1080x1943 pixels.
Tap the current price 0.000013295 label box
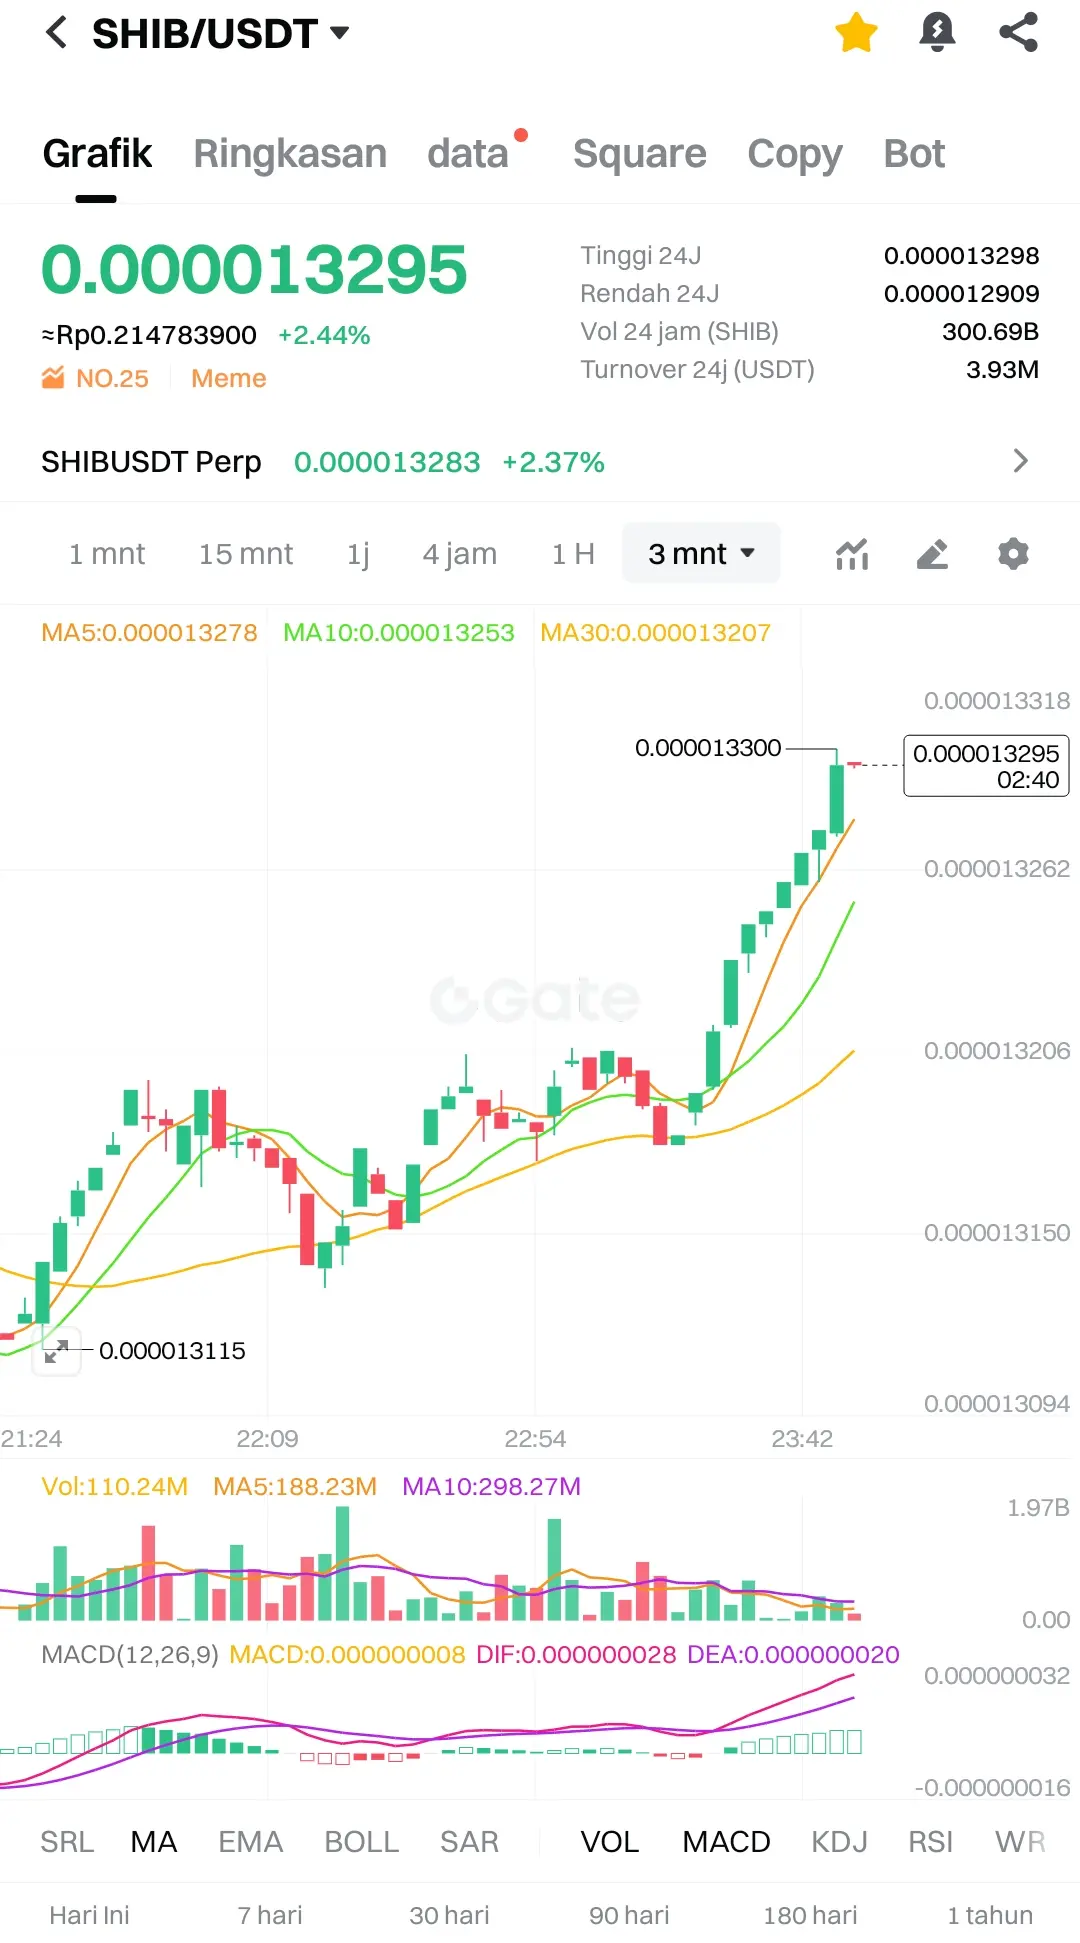click(986, 766)
